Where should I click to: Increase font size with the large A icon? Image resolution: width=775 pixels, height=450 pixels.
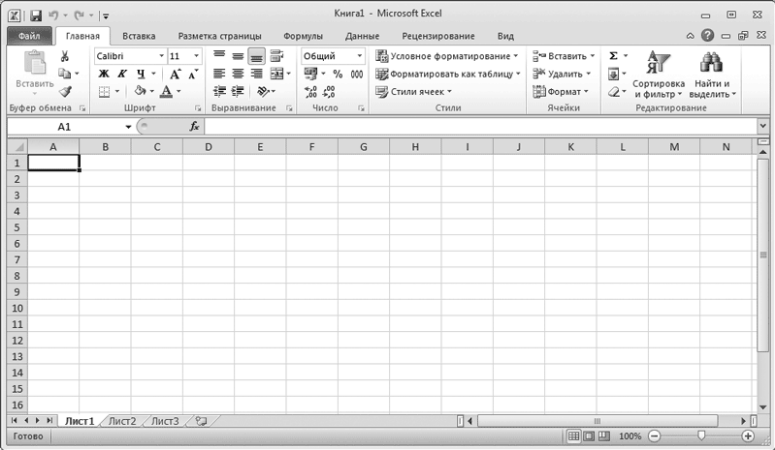click(x=175, y=74)
